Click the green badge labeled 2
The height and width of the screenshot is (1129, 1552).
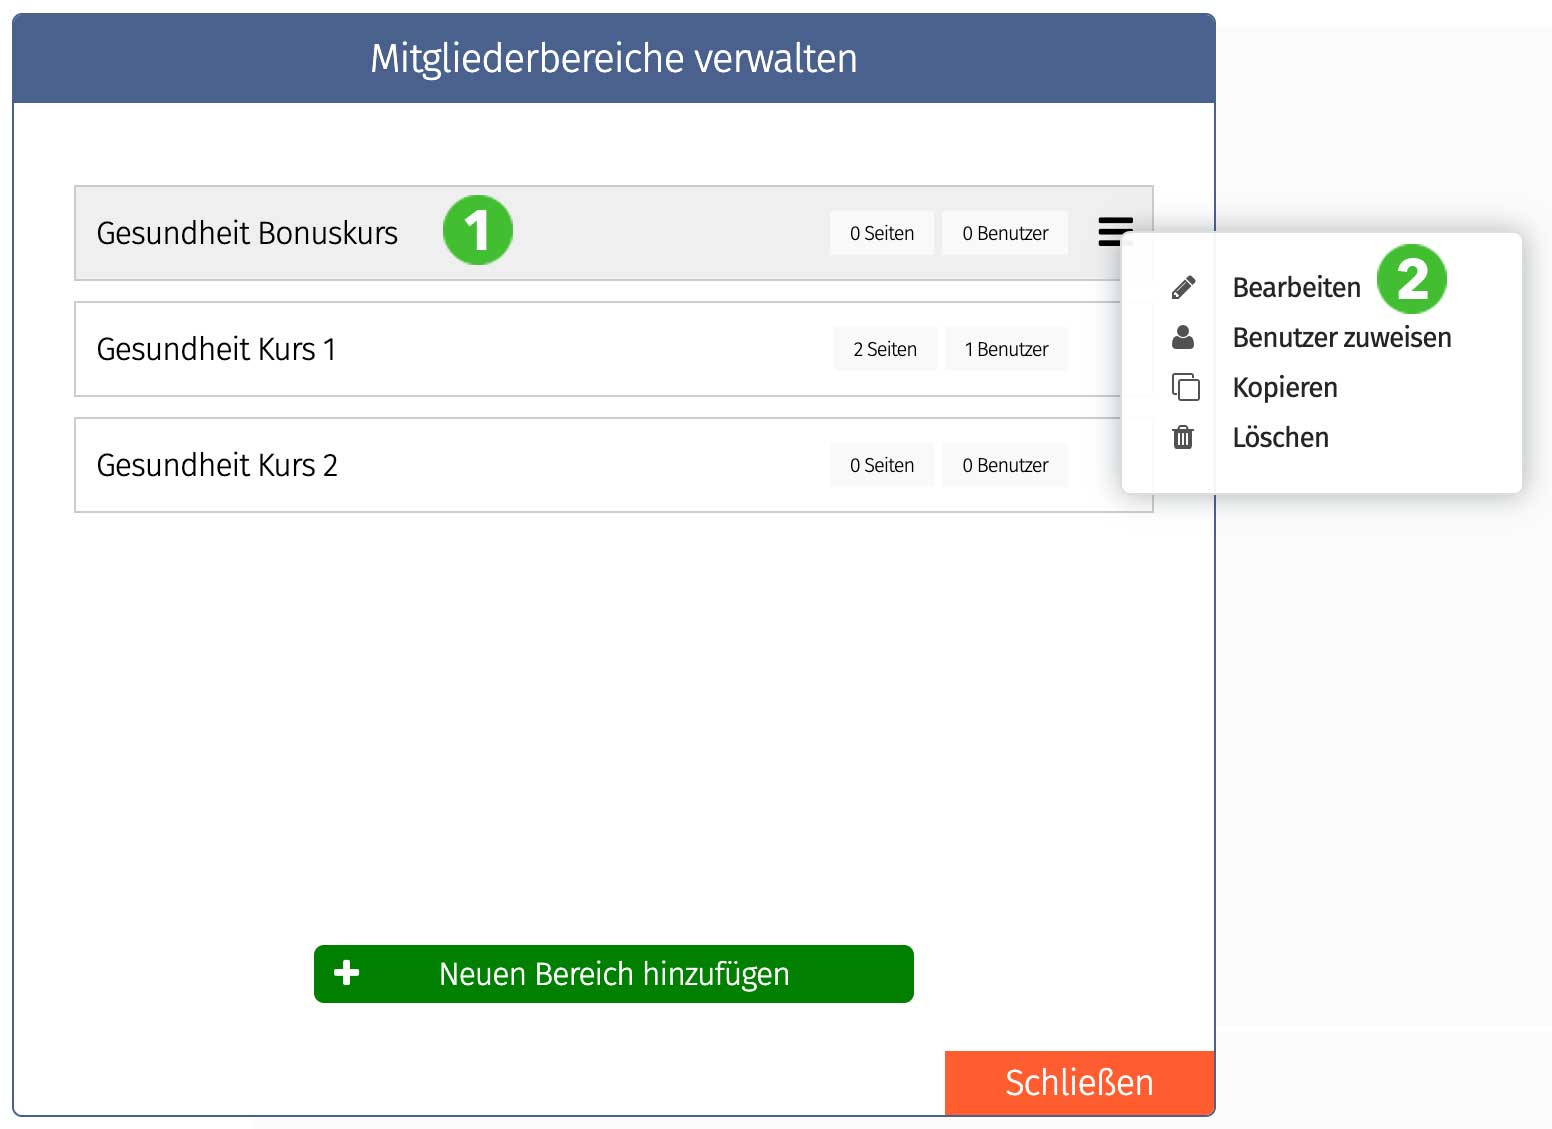(x=1414, y=280)
